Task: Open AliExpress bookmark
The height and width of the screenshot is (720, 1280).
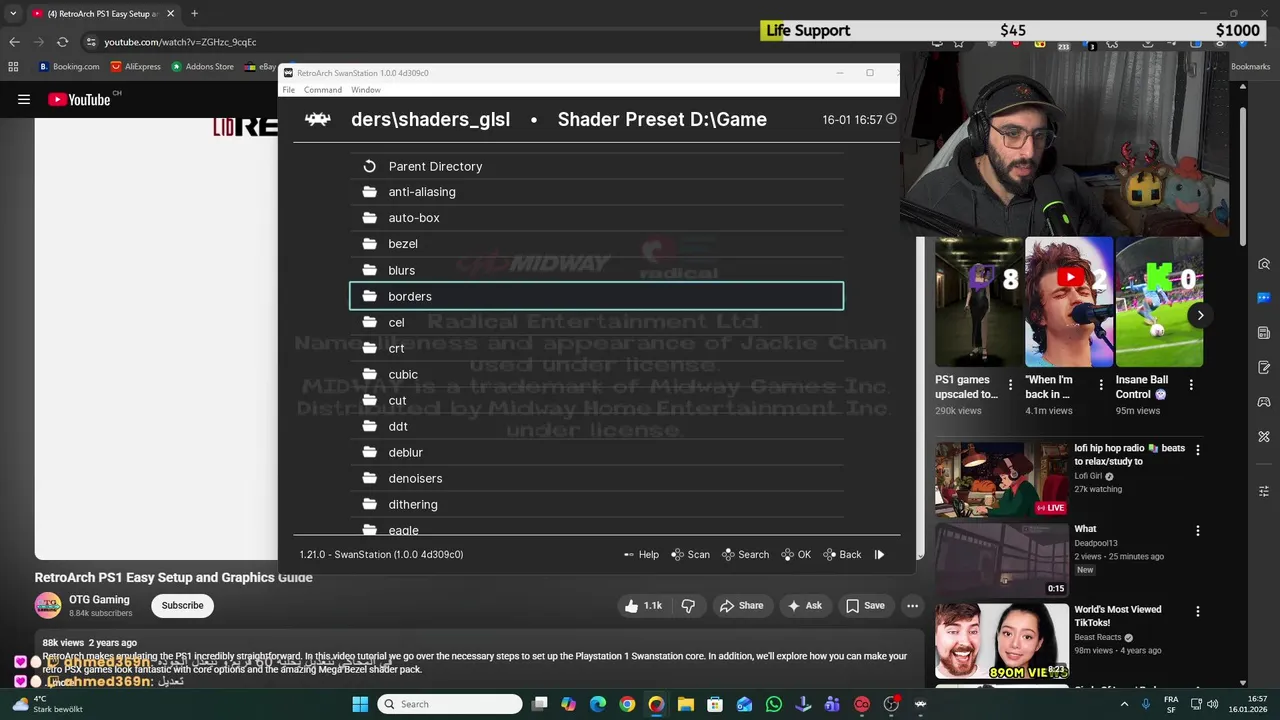Action: click(x=136, y=67)
